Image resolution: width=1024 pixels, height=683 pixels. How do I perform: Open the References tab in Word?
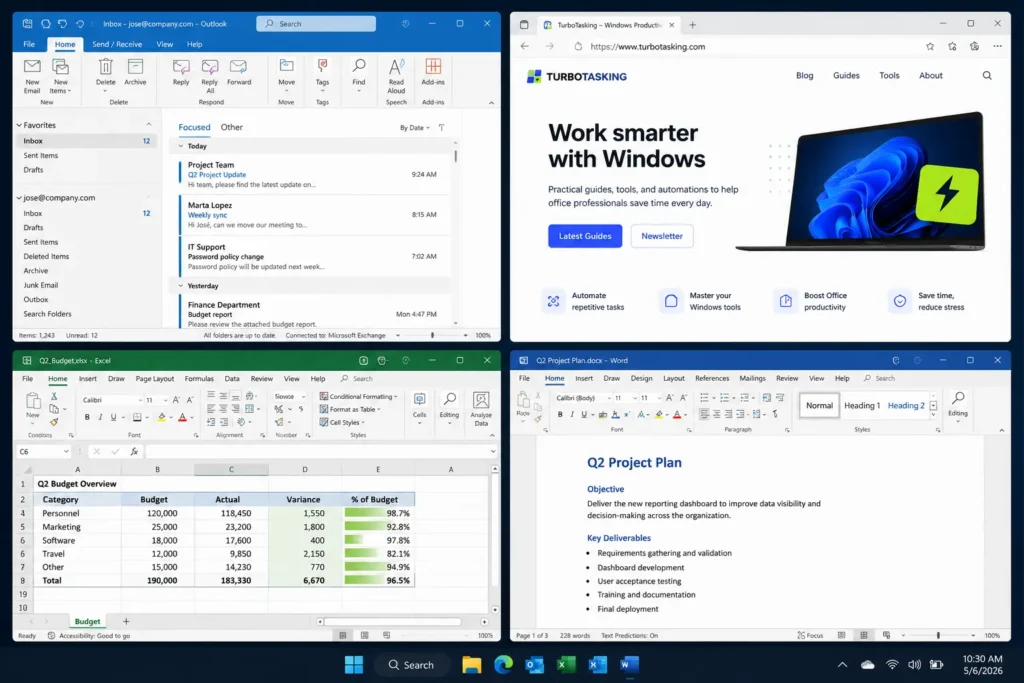712,378
